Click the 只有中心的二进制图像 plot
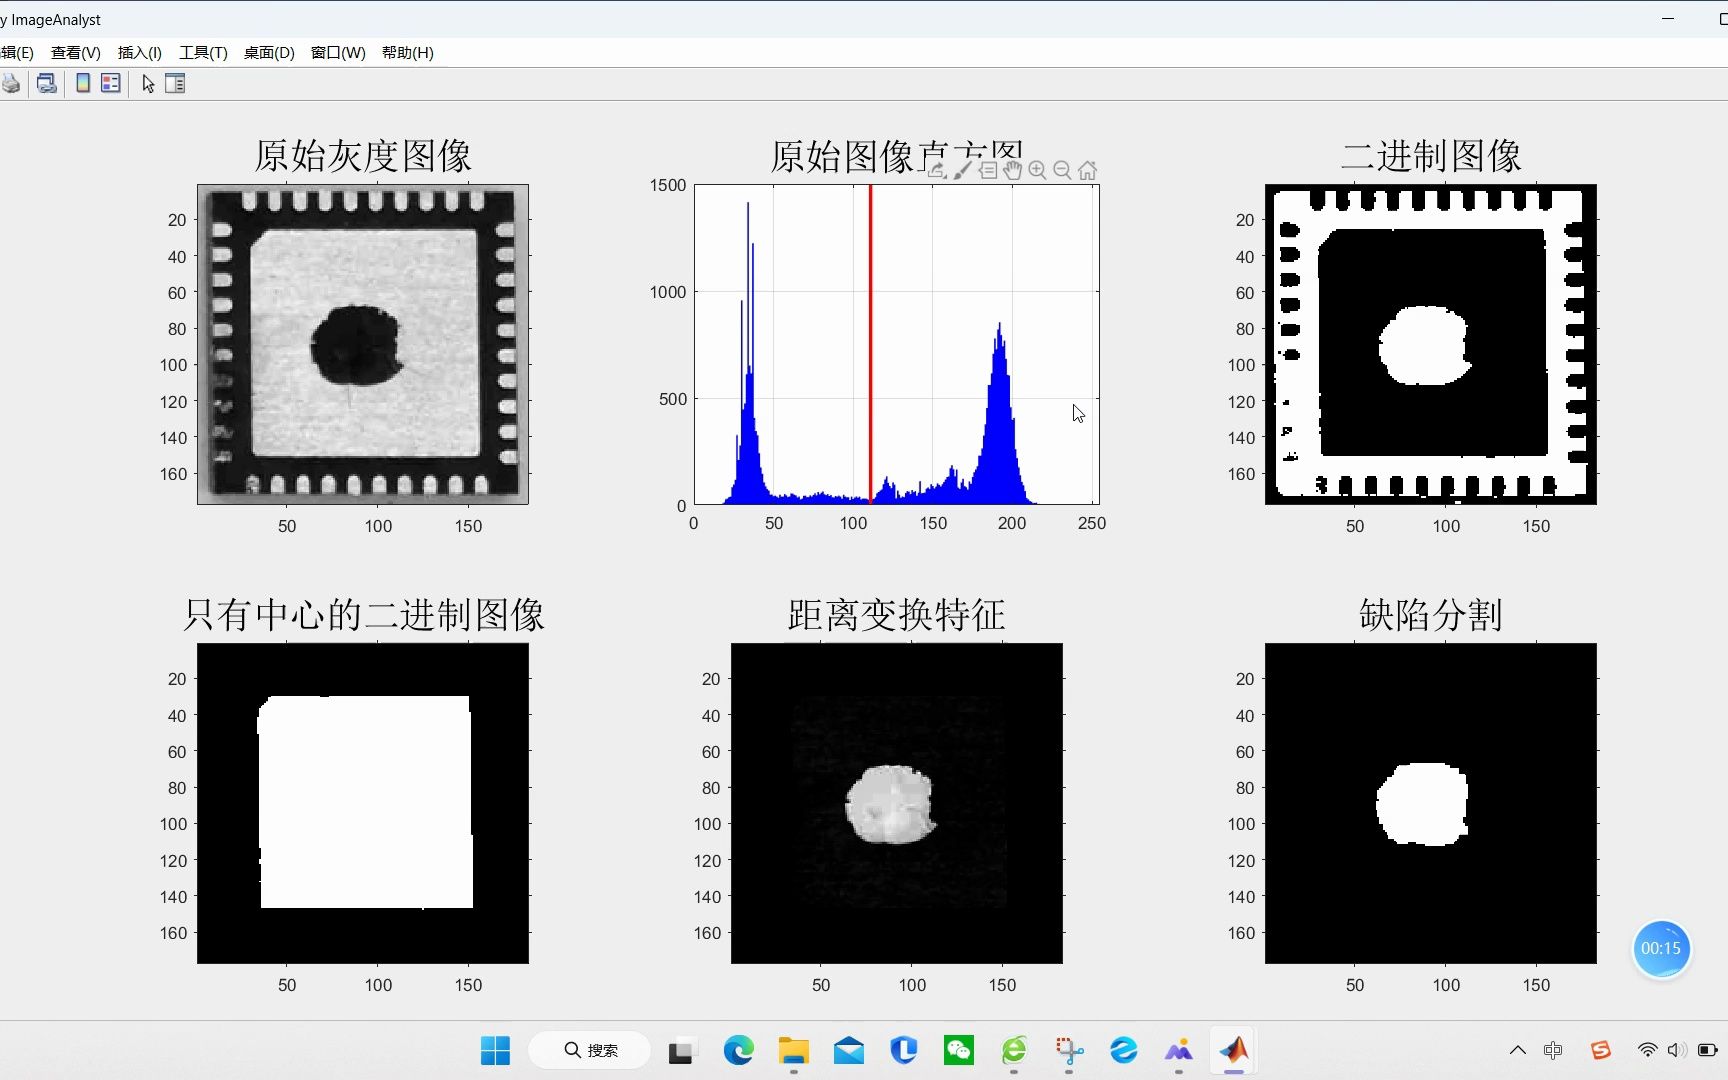1728x1080 pixels. pos(363,803)
